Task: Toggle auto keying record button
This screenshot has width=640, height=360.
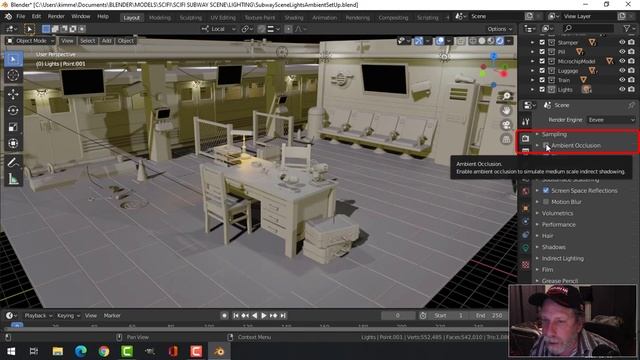Action: [224, 316]
